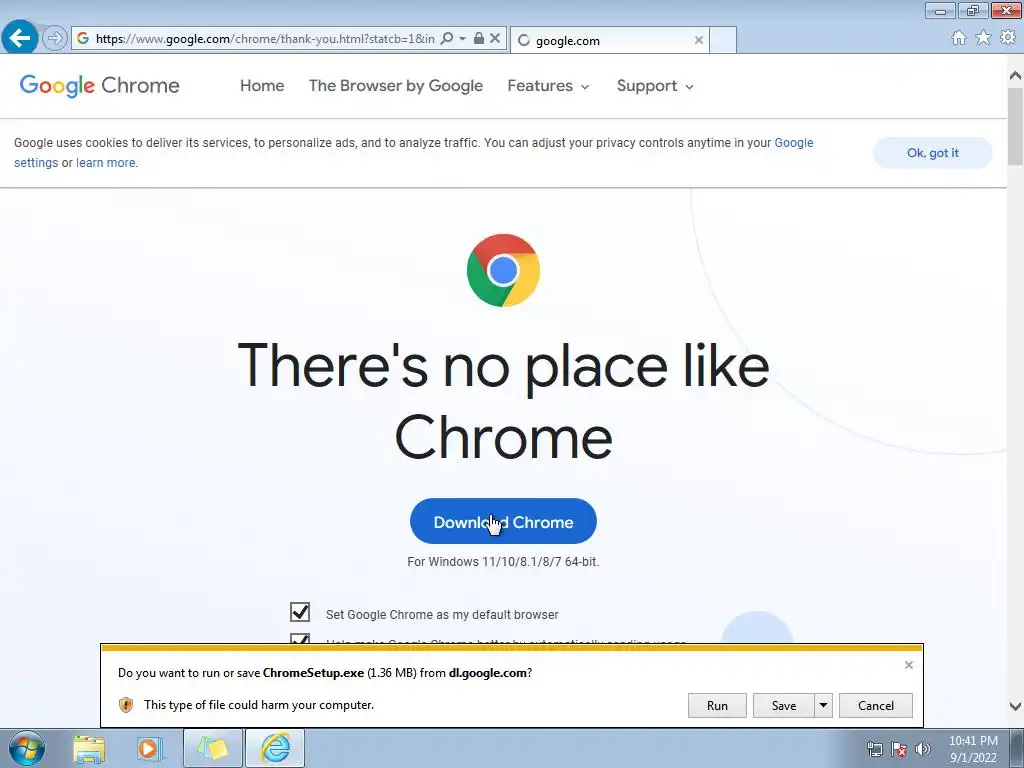Follow the learn more link
Viewport: 1024px width, 768px height.
(x=106, y=163)
